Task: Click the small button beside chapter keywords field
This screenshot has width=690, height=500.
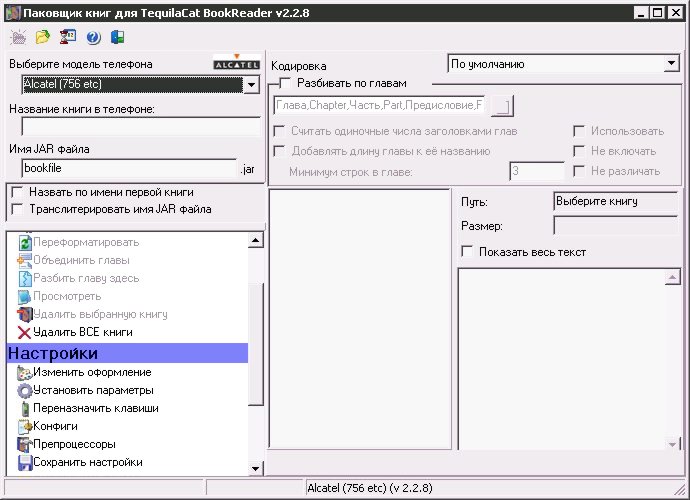Action: [502, 106]
